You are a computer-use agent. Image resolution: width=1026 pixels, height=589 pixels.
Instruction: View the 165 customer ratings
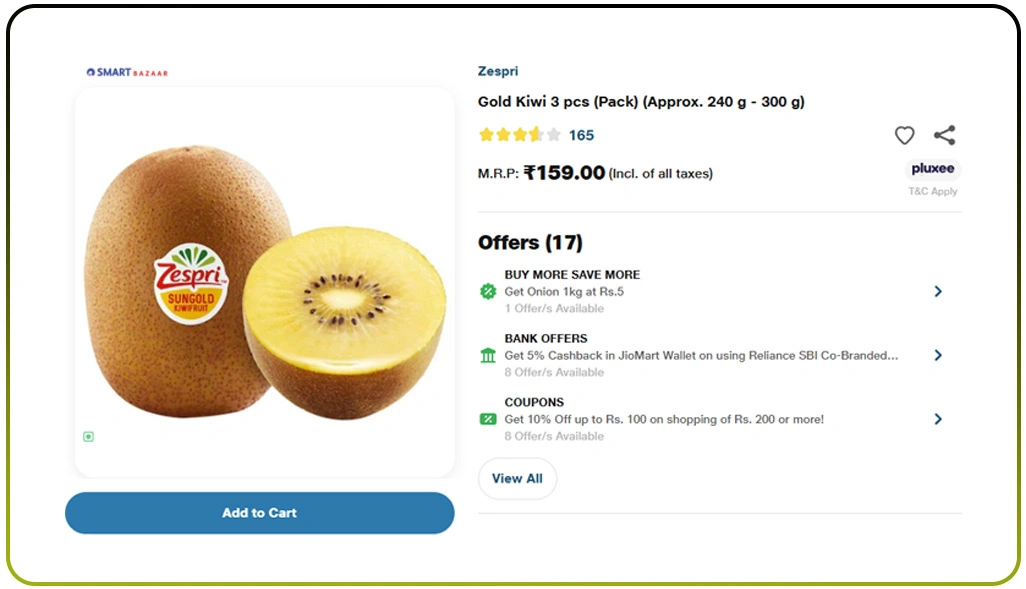[x=581, y=135]
